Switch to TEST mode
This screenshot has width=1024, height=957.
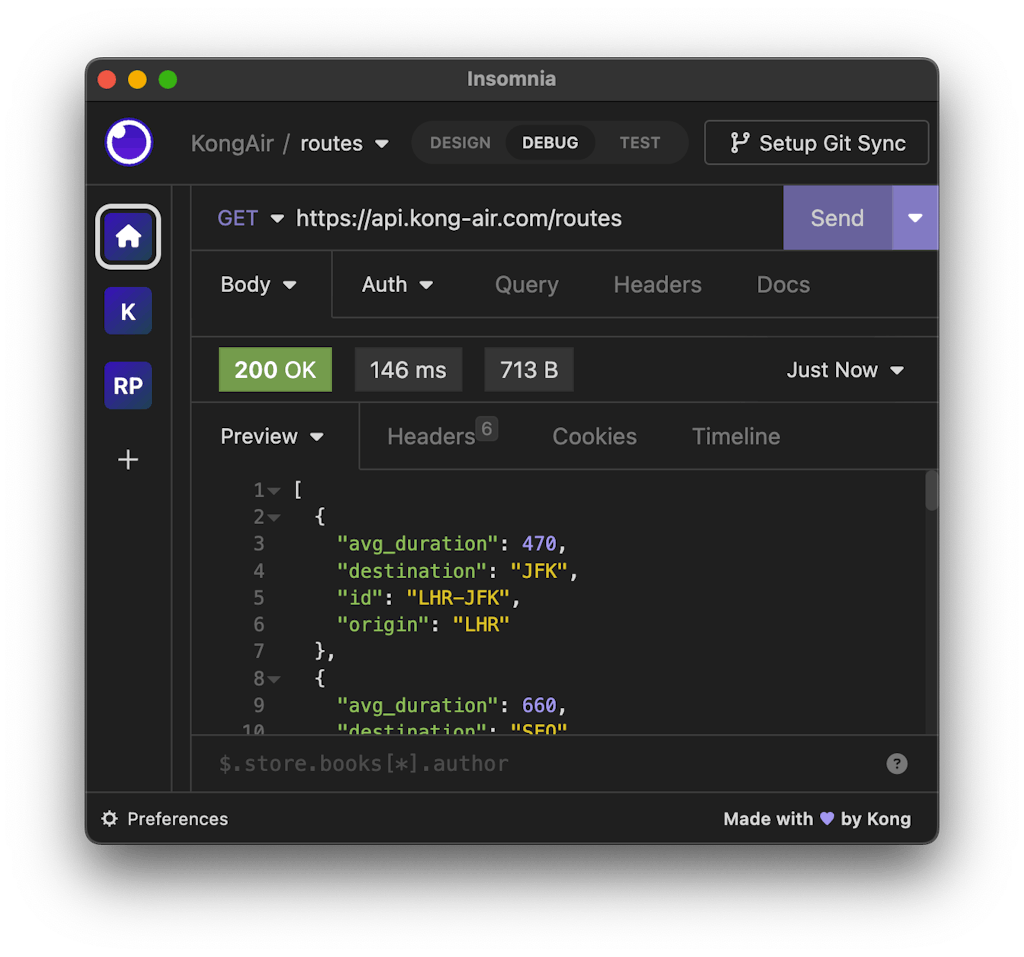(639, 143)
